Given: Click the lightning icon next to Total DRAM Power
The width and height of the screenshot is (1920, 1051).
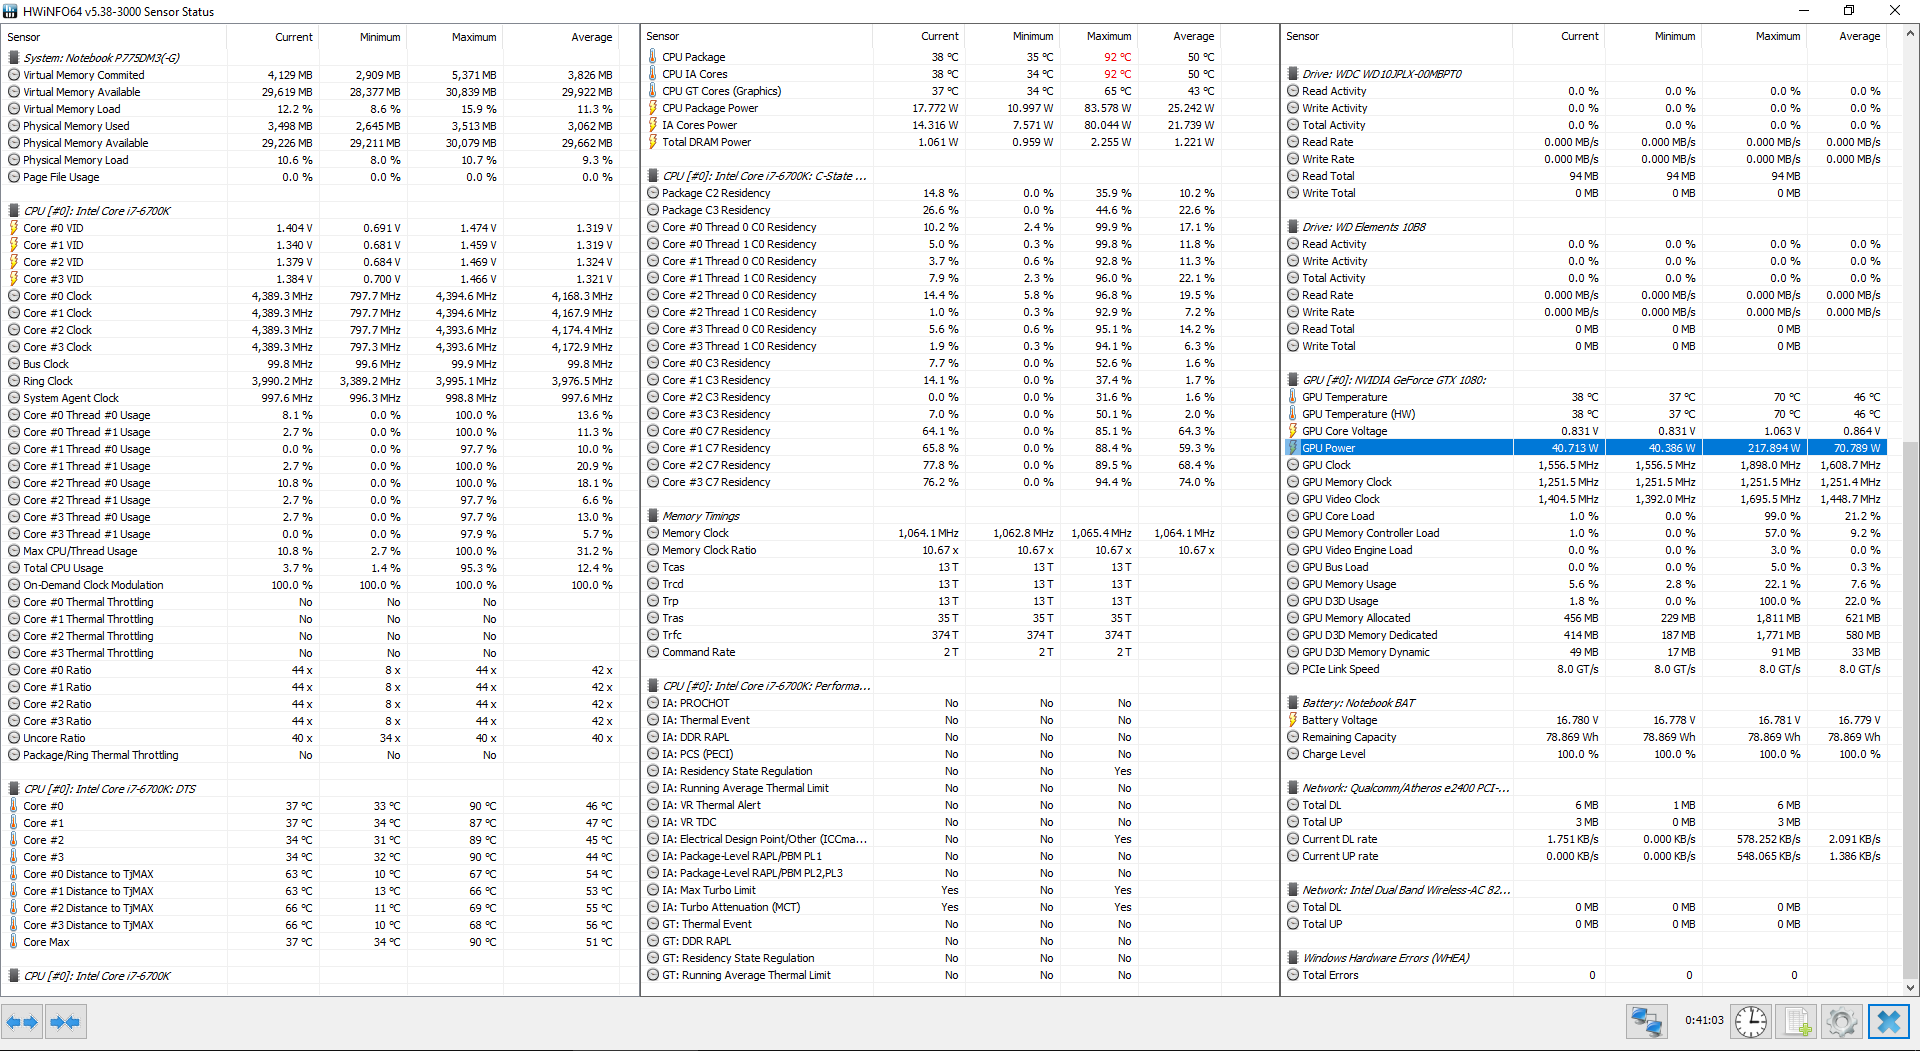Looking at the screenshot, I should tap(653, 142).
